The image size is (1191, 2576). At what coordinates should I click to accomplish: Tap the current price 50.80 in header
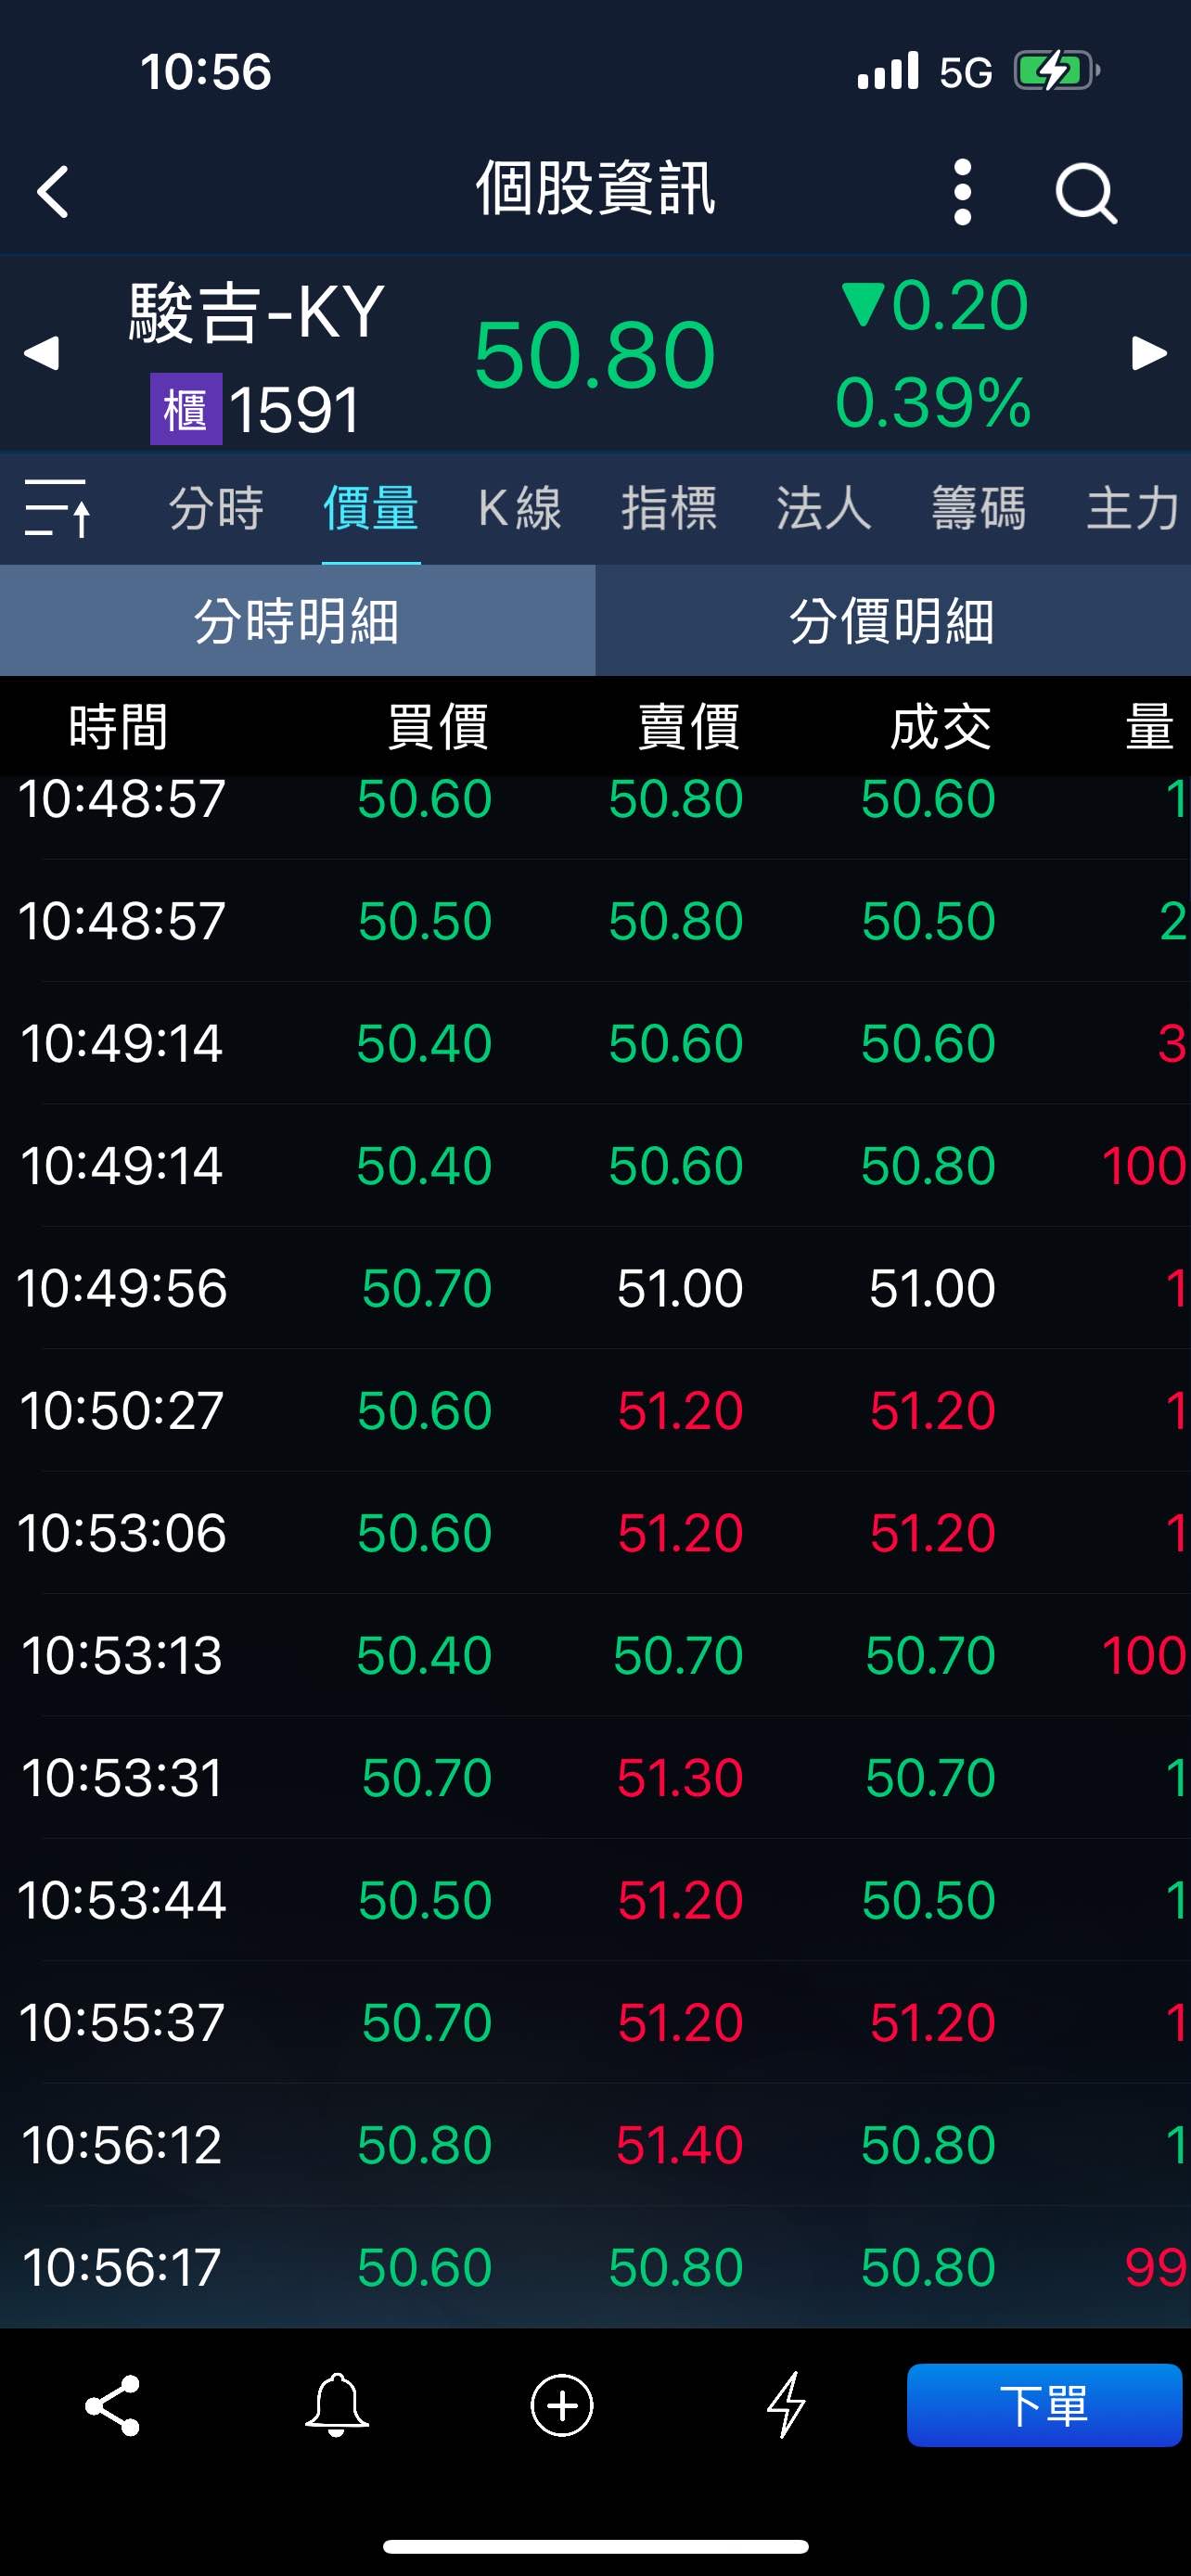595,355
